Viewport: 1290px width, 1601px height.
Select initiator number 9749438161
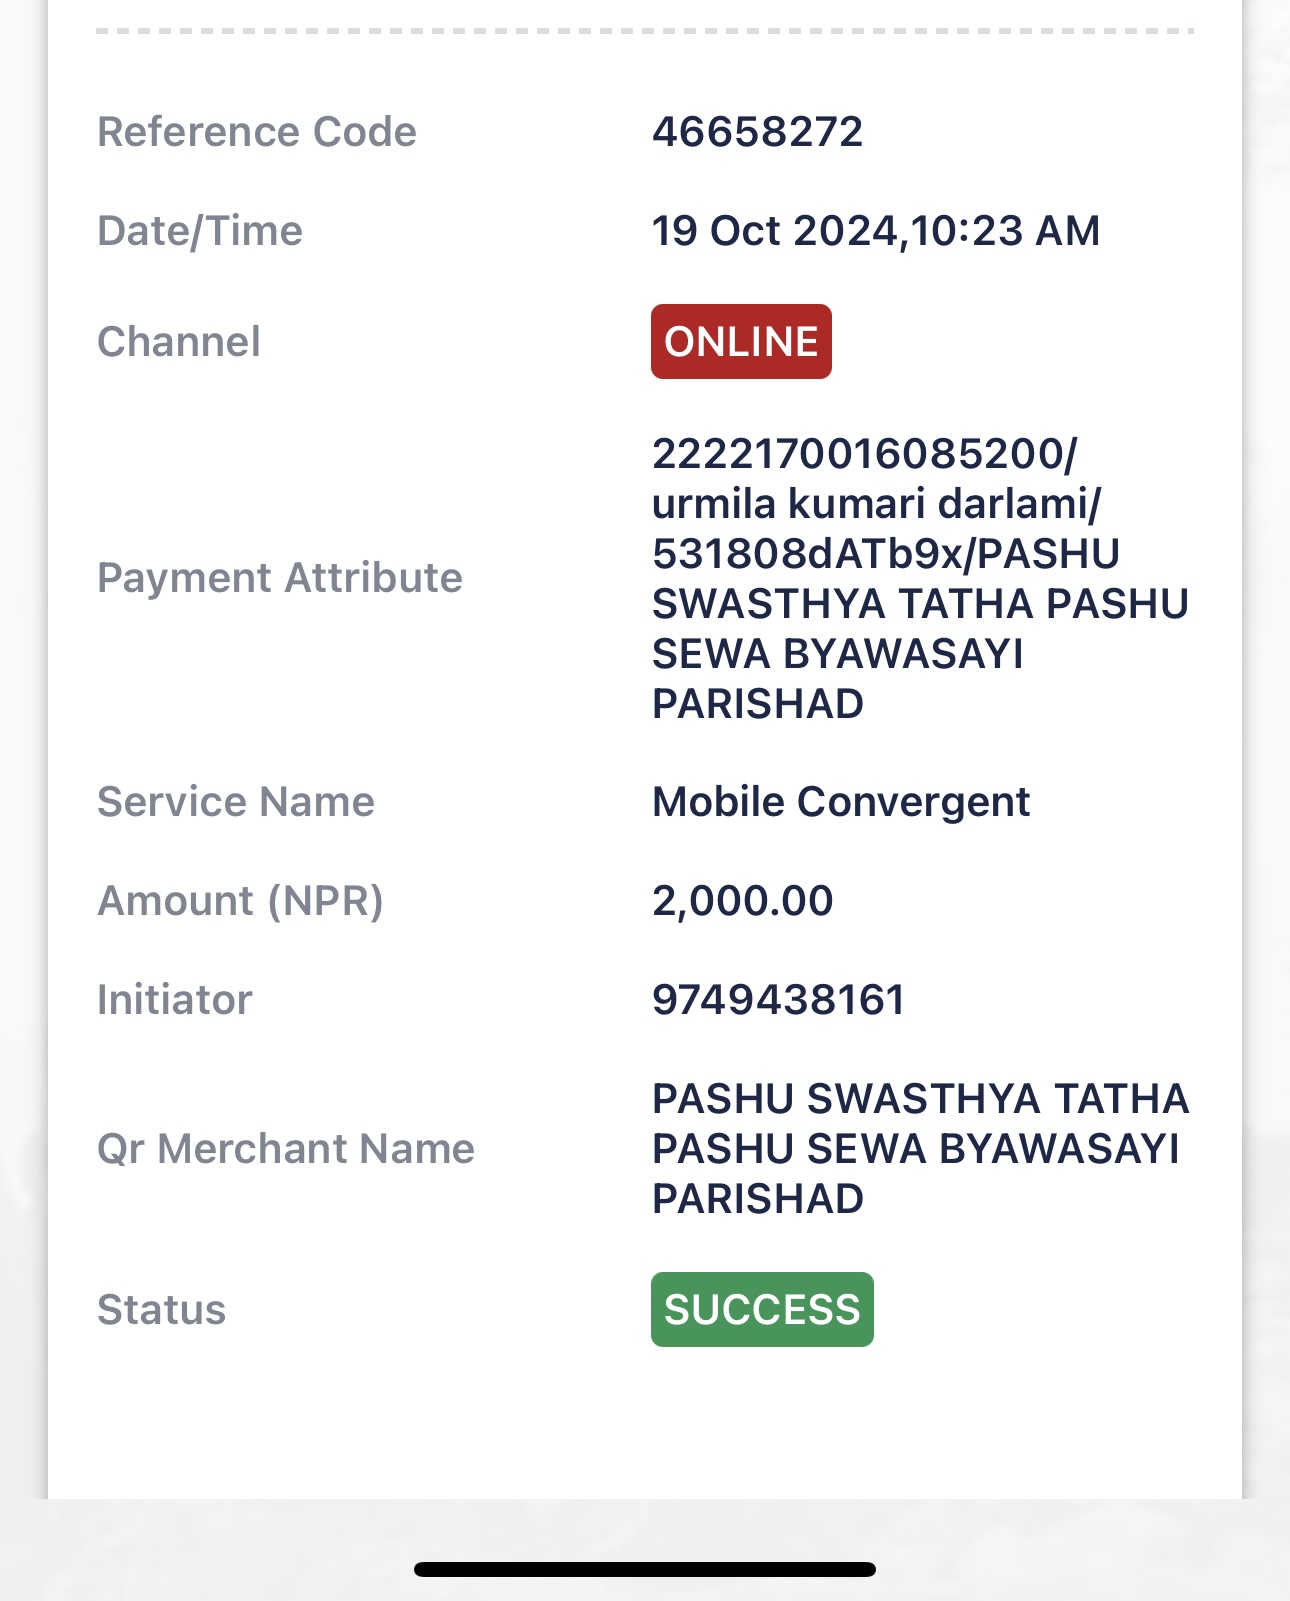tap(778, 1000)
